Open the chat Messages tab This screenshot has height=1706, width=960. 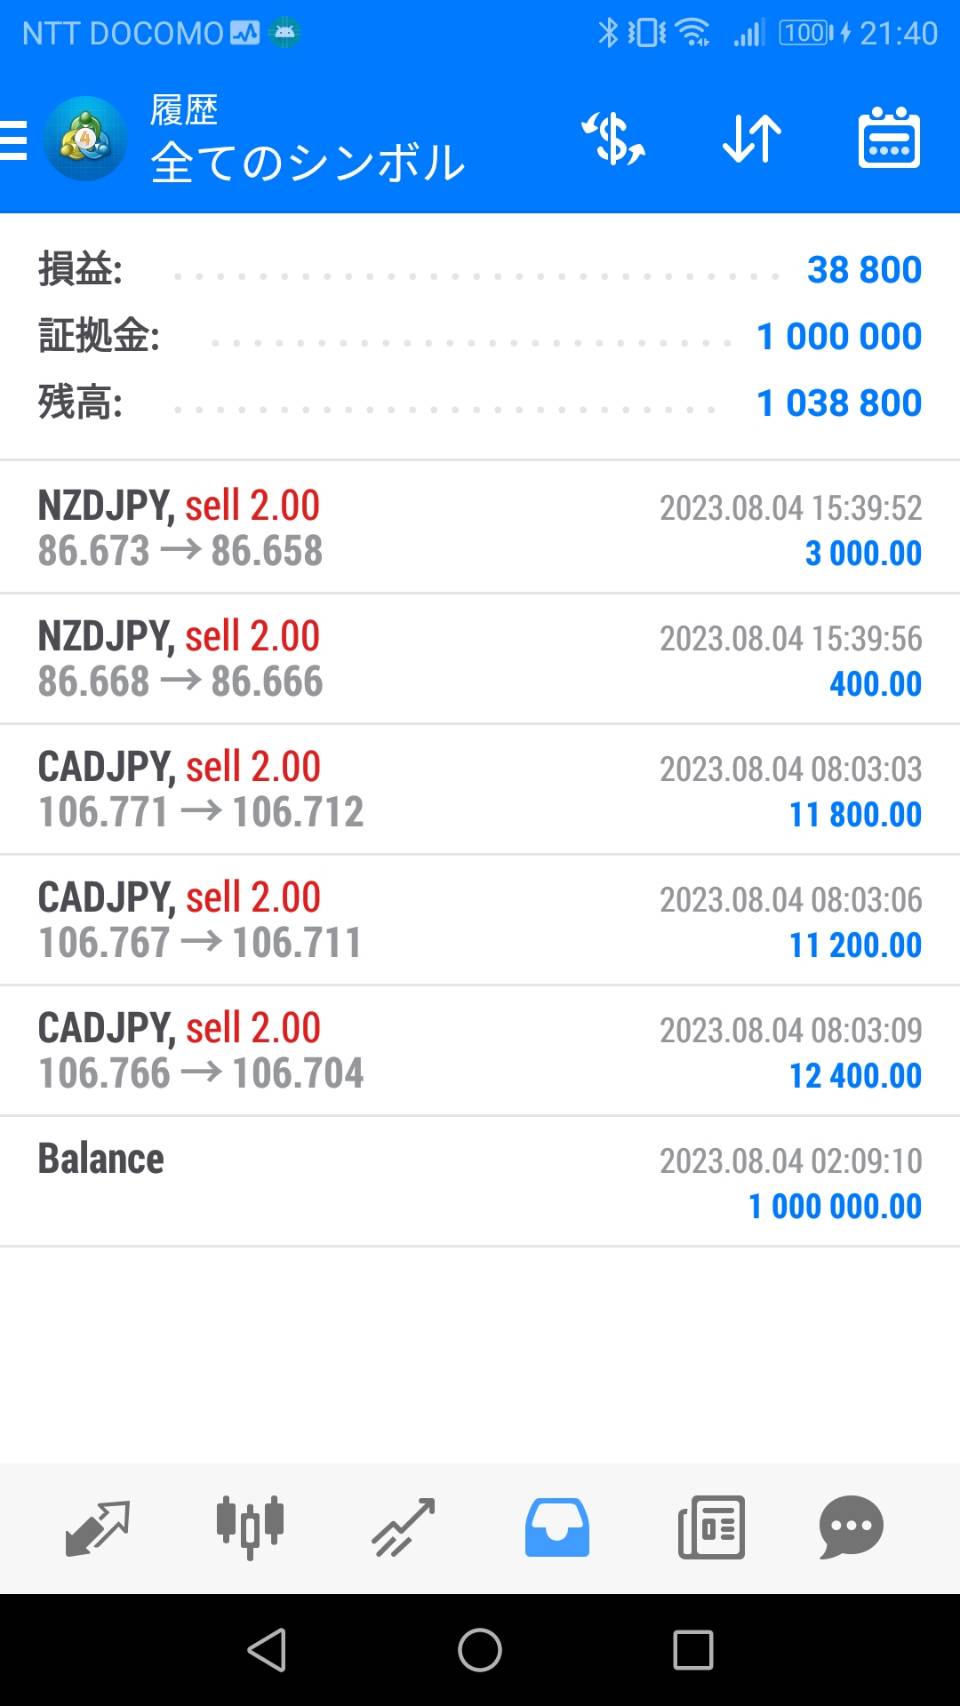pos(851,1527)
